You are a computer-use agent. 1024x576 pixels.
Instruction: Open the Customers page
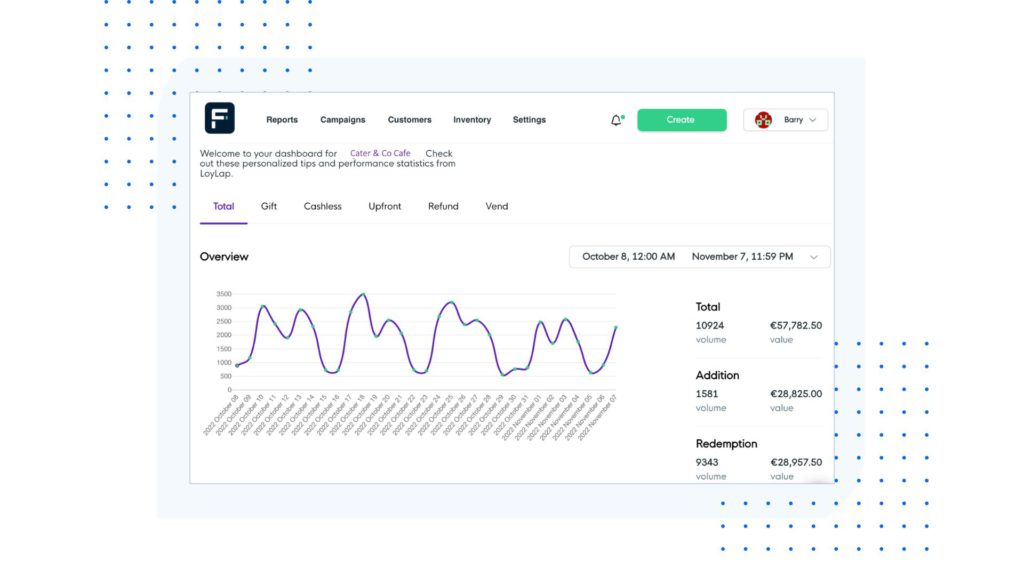coord(409,119)
